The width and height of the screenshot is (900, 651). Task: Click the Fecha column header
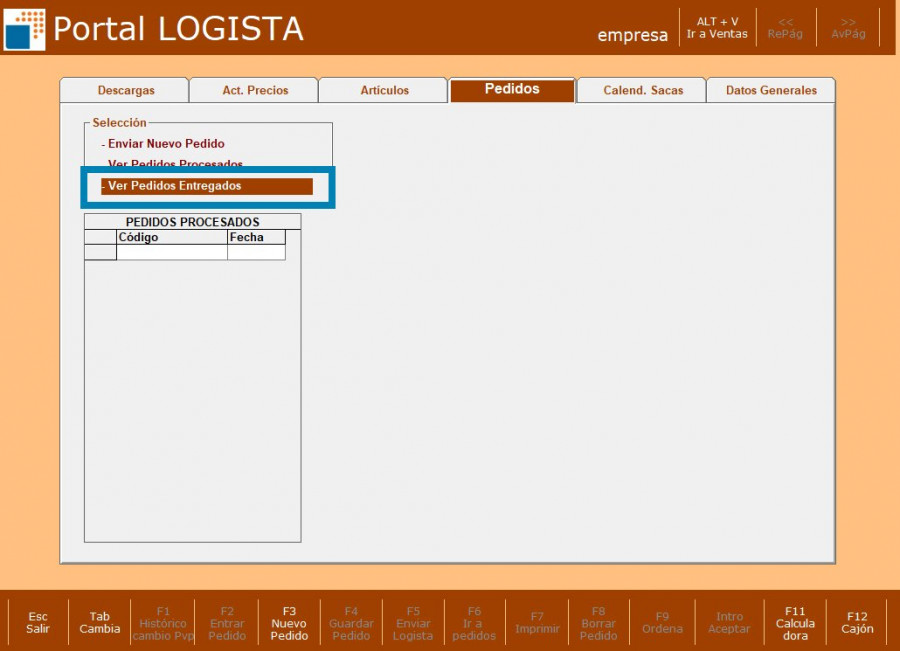(255, 237)
